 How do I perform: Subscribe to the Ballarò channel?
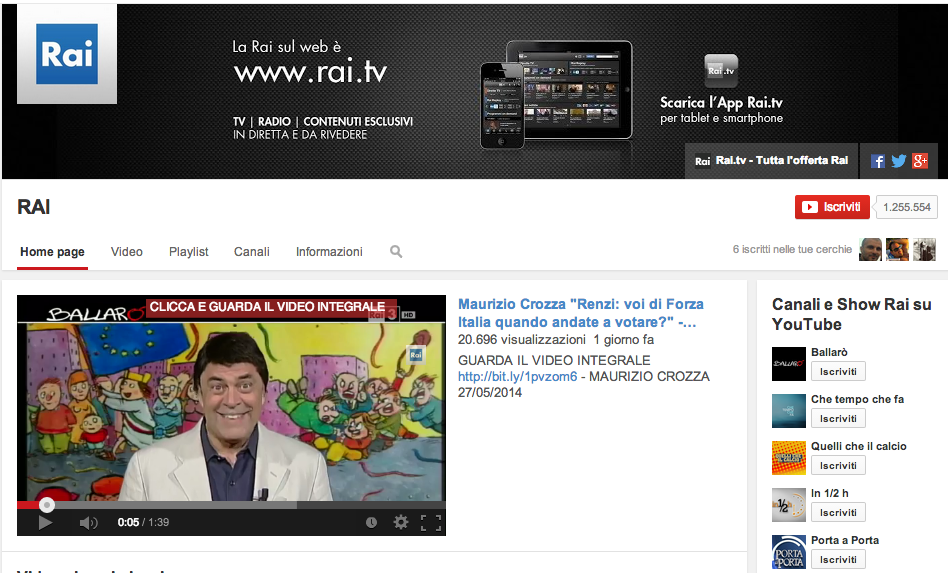838,372
